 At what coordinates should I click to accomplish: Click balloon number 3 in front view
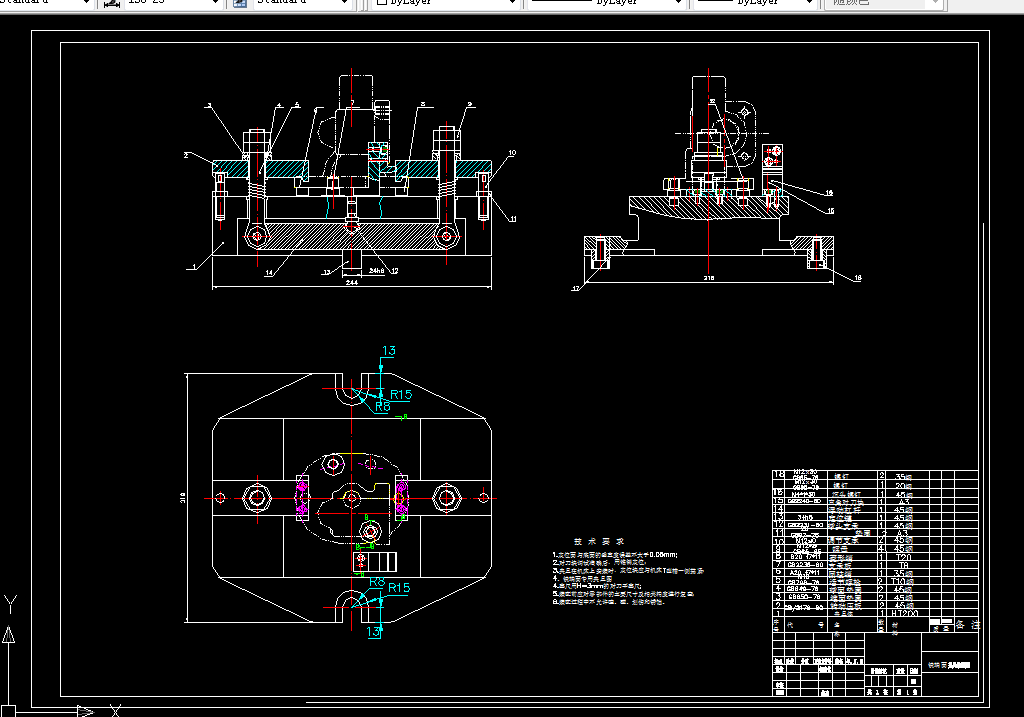point(209,105)
